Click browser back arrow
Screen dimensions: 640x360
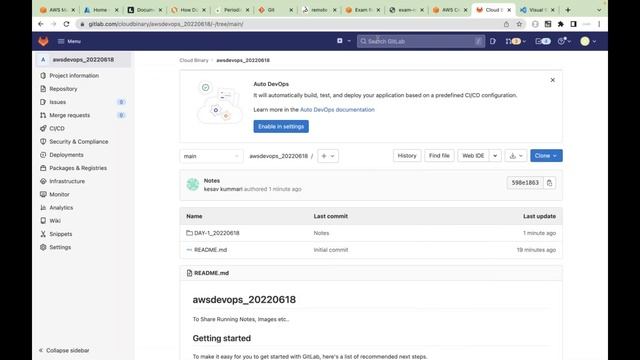click(40, 24)
